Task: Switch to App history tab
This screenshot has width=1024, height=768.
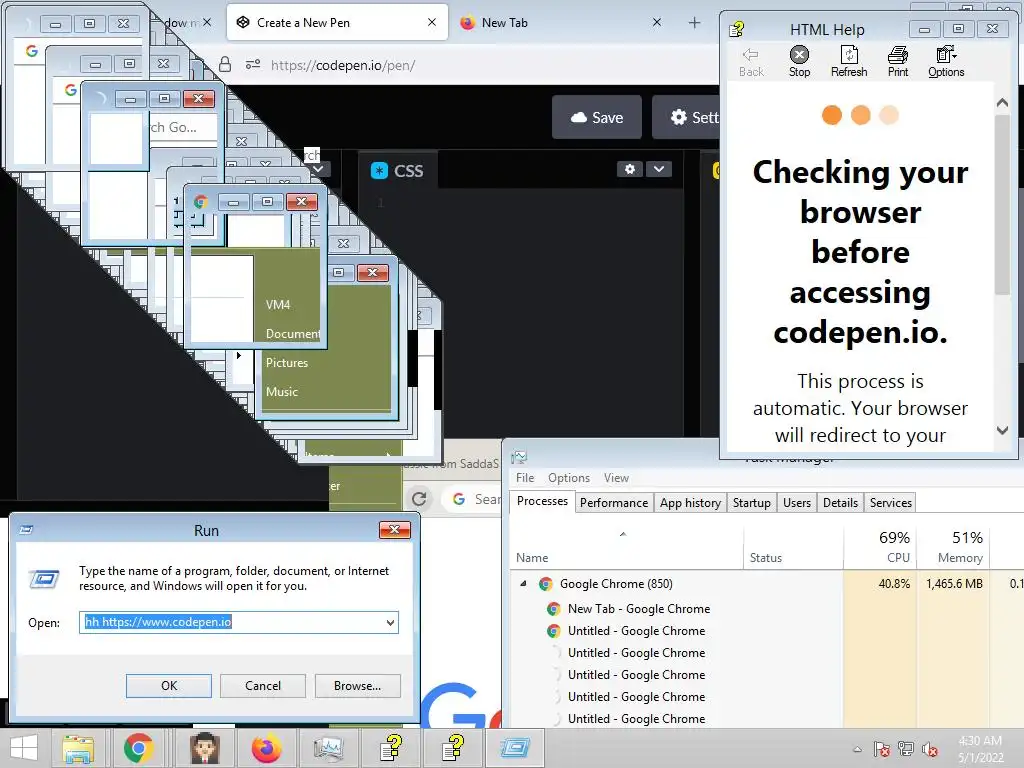Action: coord(690,502)
